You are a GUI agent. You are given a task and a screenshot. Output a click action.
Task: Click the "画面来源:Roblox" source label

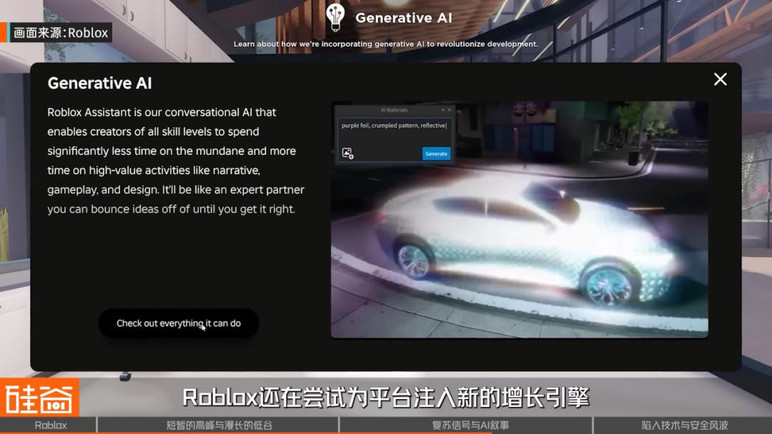pos(60,33)
